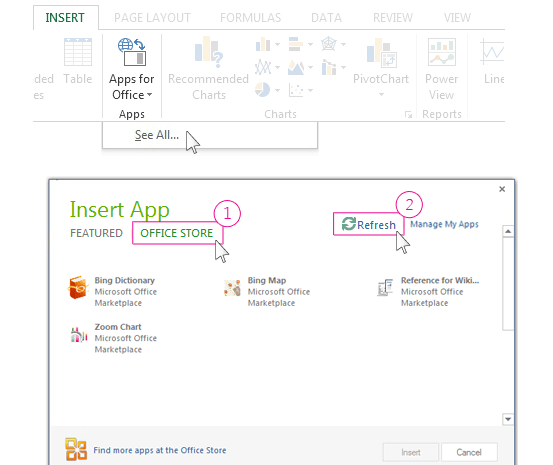Click the Power View icon
This screenshot has height=465, width=553.
click(x=442, y=52)
